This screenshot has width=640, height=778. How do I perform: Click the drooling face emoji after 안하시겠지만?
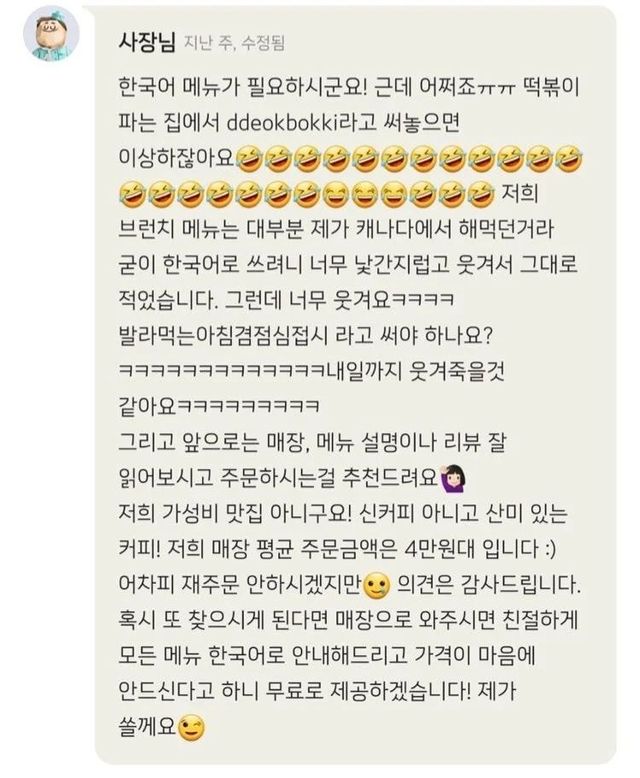pyautogui.click(x=378, y=585)
